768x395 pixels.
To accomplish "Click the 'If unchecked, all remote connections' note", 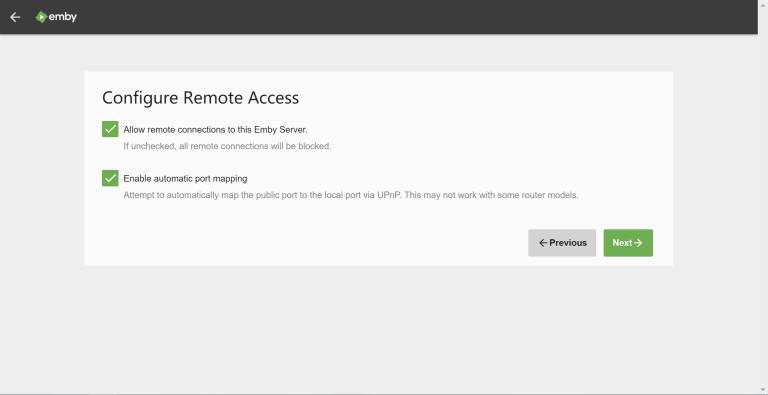I will point(227,146).
